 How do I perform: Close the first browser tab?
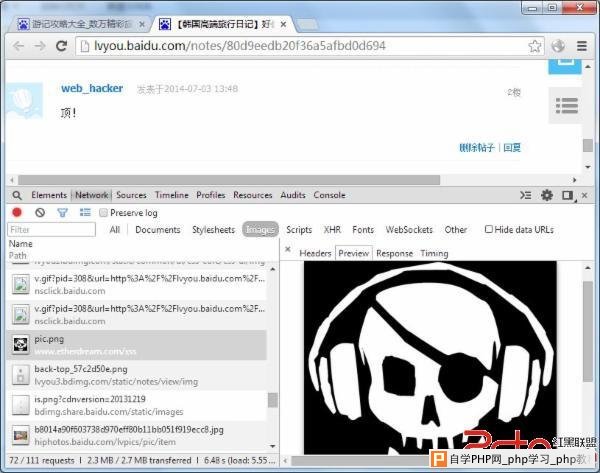[142, 24]
